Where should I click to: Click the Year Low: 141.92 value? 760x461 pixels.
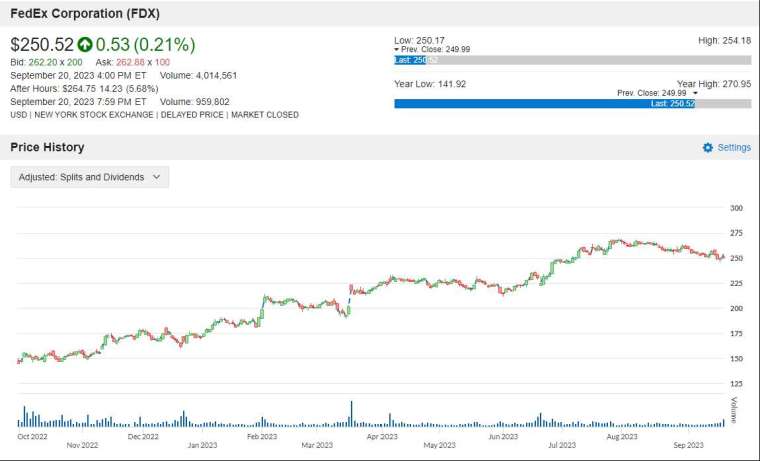[430, 84]
